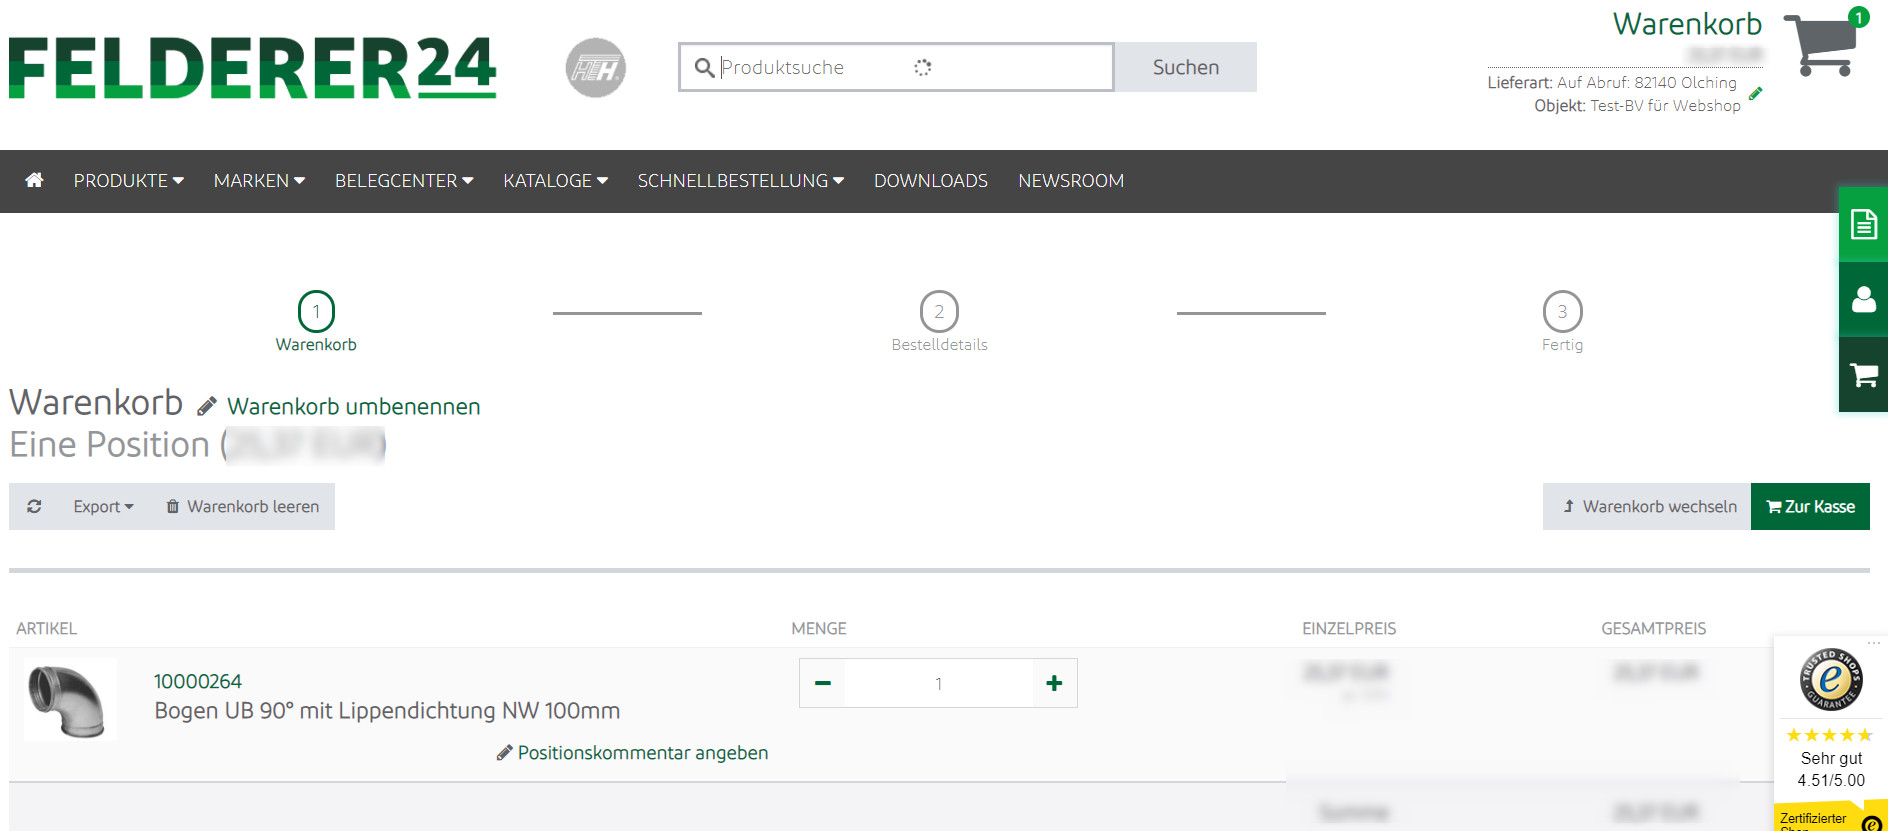Click the round HTH brand logo

click(x=596, y=68)
